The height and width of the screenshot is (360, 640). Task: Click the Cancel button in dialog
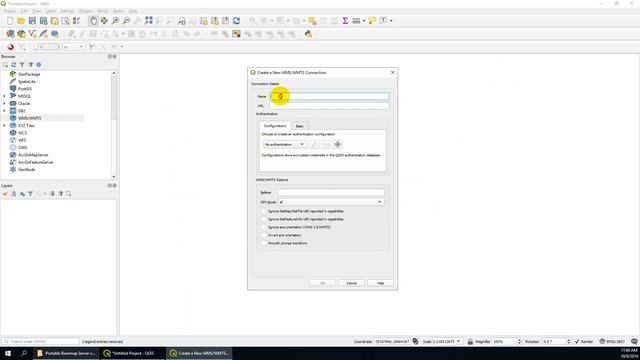click(x=351, y=283)
